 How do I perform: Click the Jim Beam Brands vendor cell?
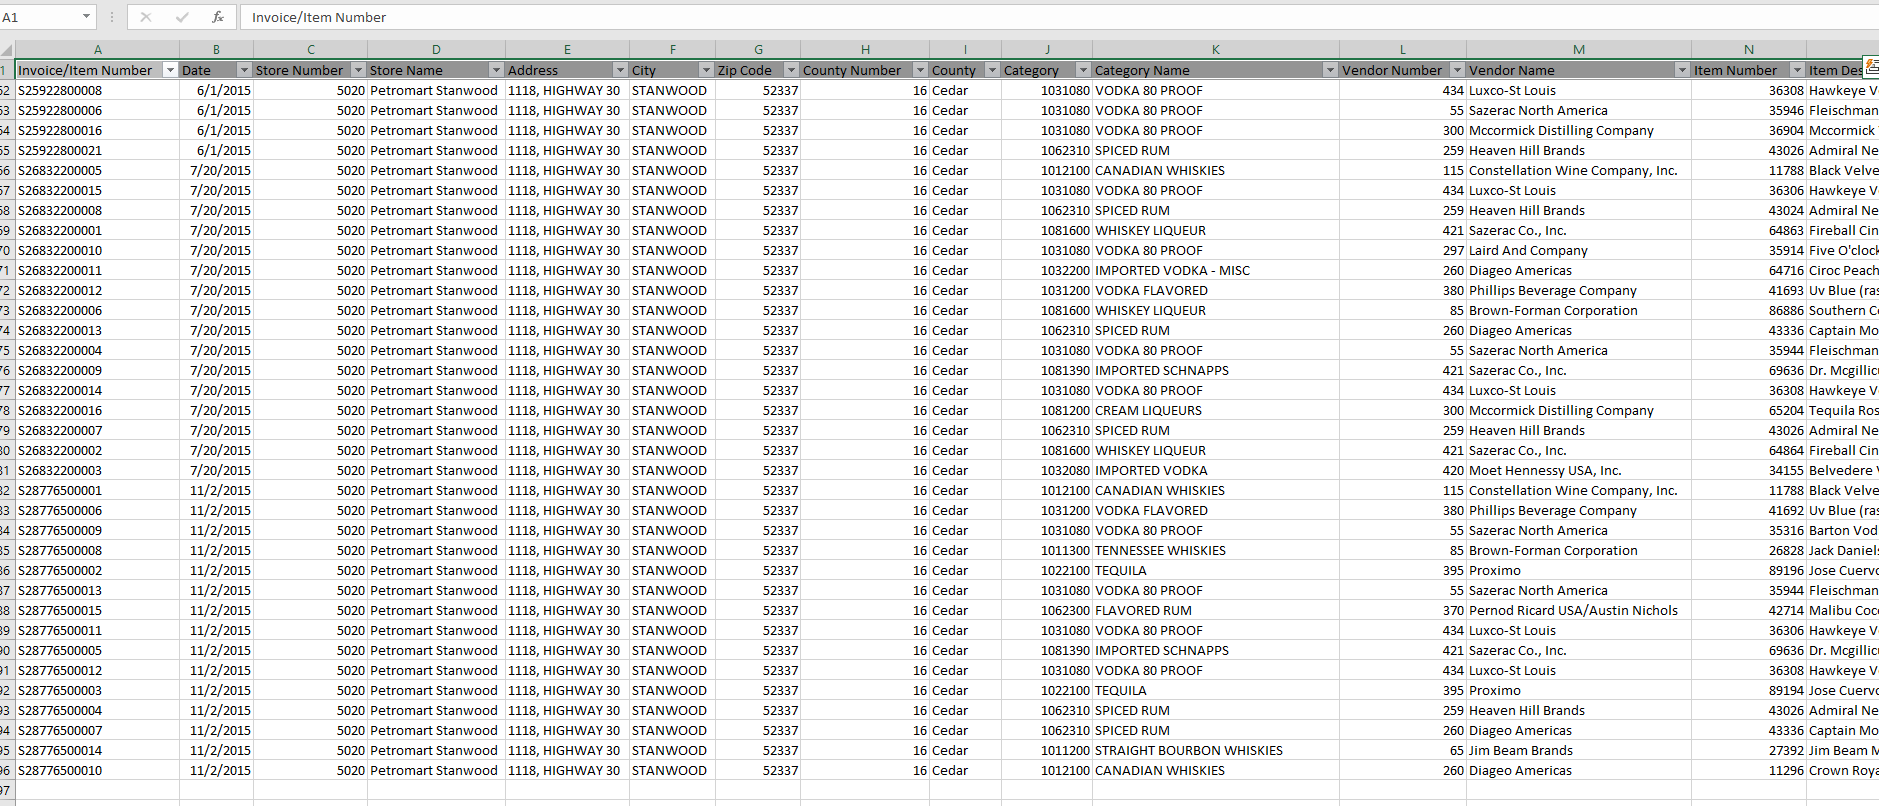(1579, 750)
